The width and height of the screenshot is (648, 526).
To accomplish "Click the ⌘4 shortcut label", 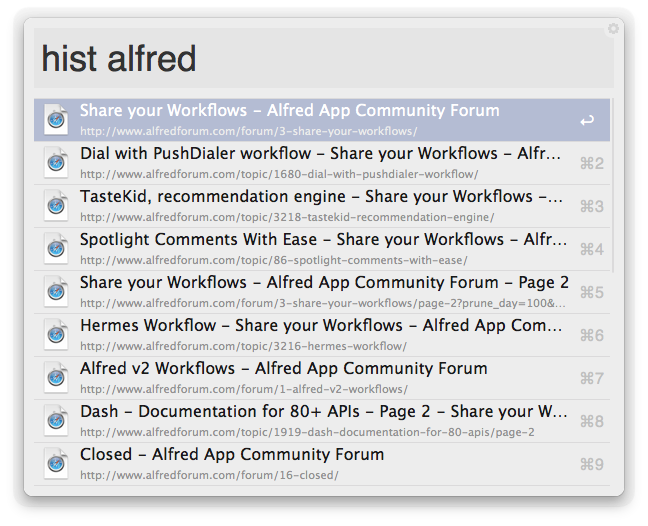I will 592,250.
